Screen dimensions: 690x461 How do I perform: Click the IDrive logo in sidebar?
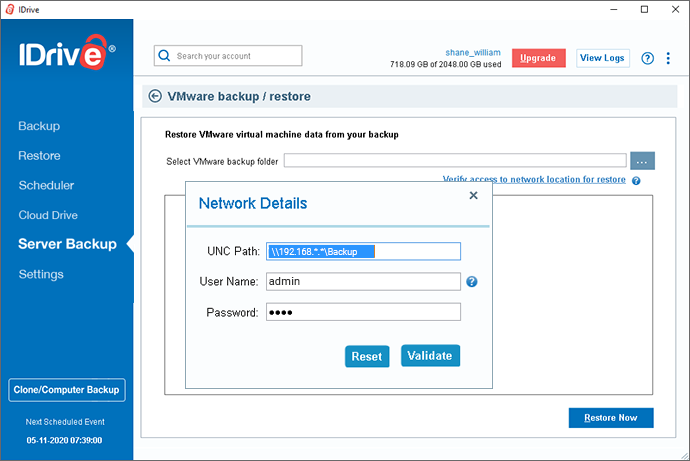tap(67, 53)
